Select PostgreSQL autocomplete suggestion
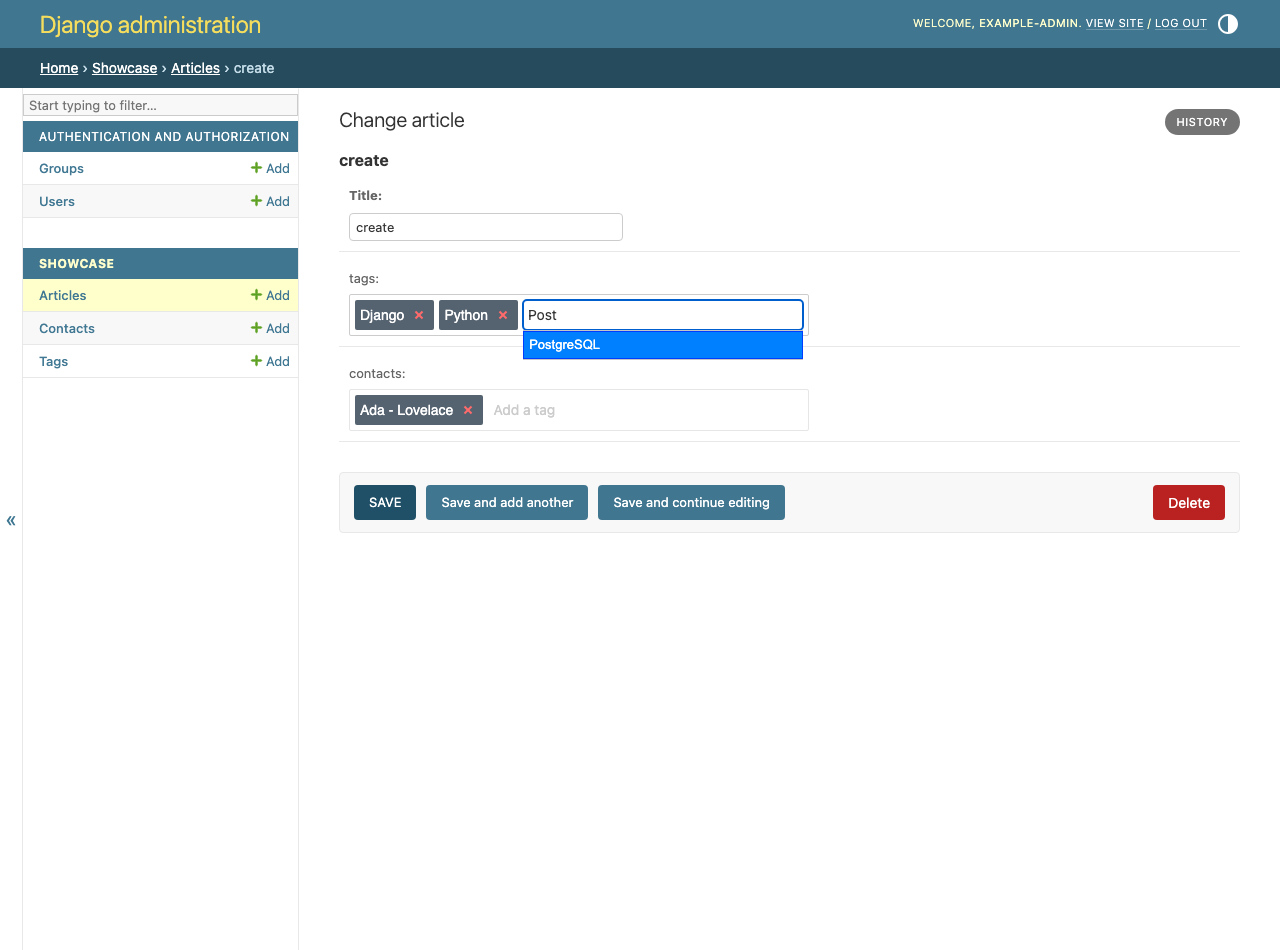 (663, 345)
